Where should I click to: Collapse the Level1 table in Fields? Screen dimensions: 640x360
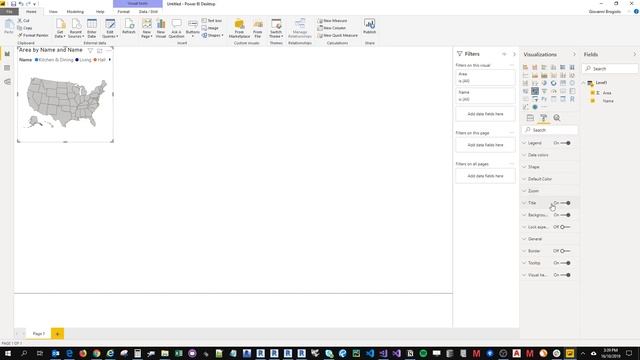pyautogui.click(x=584, y=83)
